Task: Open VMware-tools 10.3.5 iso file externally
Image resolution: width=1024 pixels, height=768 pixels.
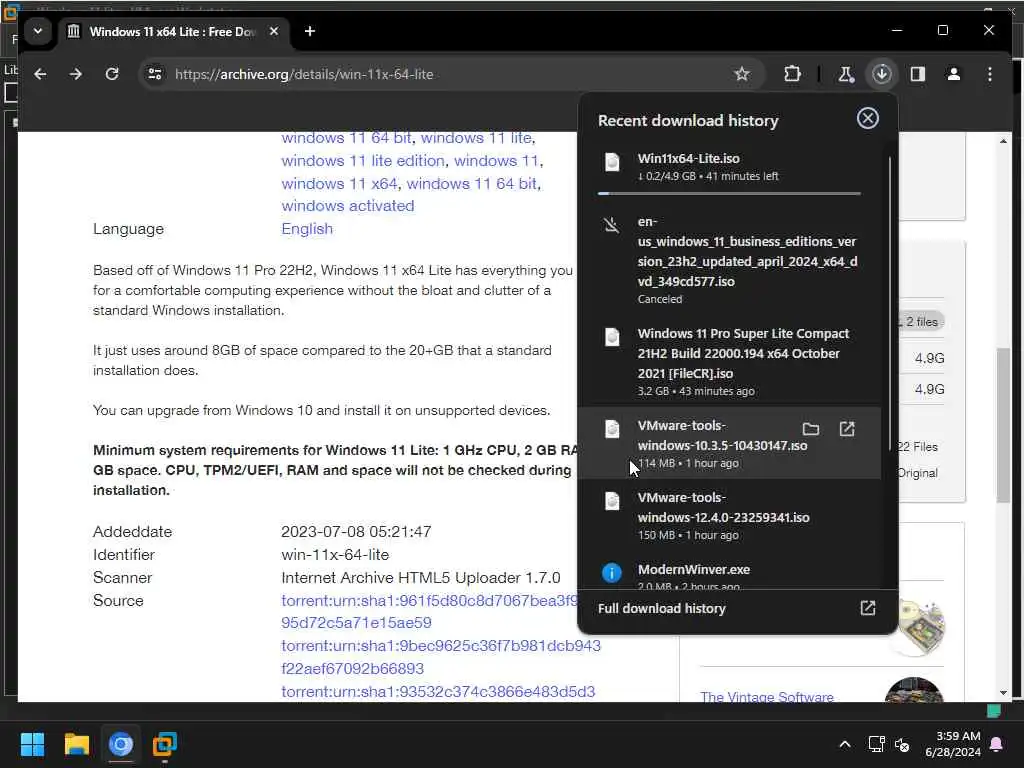Action: [847, 429]
